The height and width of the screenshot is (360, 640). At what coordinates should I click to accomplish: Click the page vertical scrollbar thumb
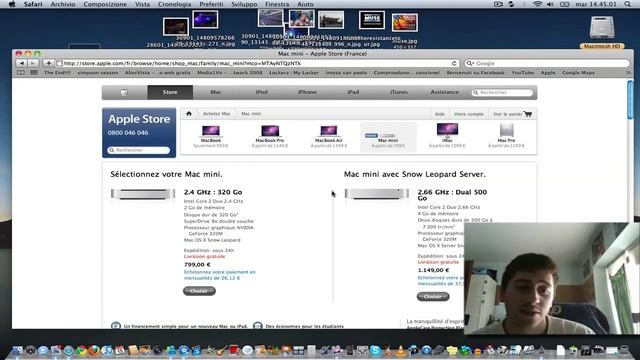click(630, 100)
